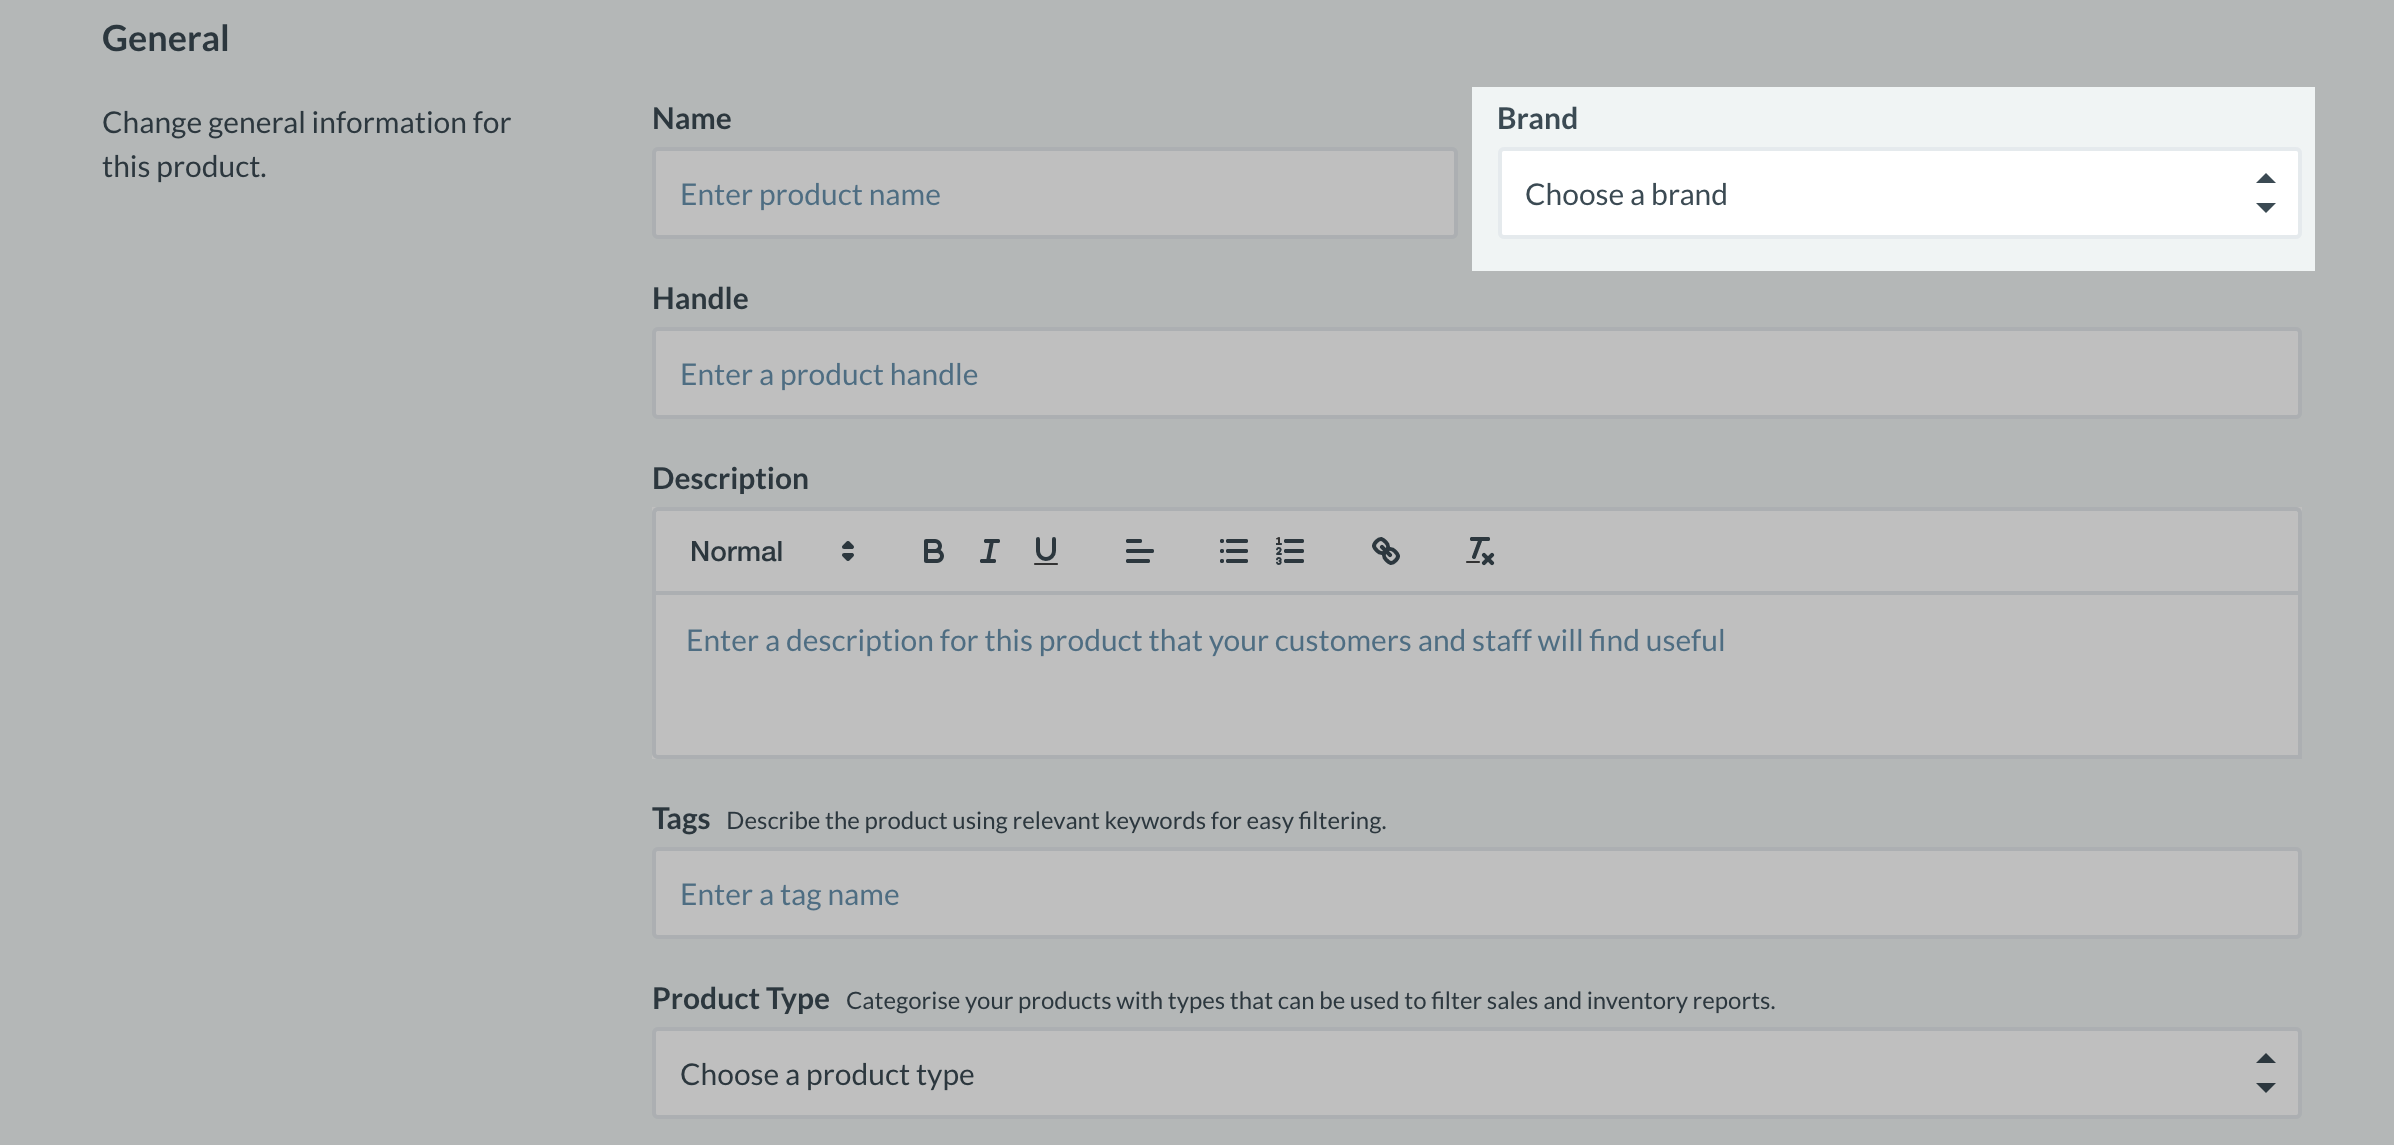Click the Brand field label
The height and width of the screenshot is (1145, 2394).
[1536, 118]
